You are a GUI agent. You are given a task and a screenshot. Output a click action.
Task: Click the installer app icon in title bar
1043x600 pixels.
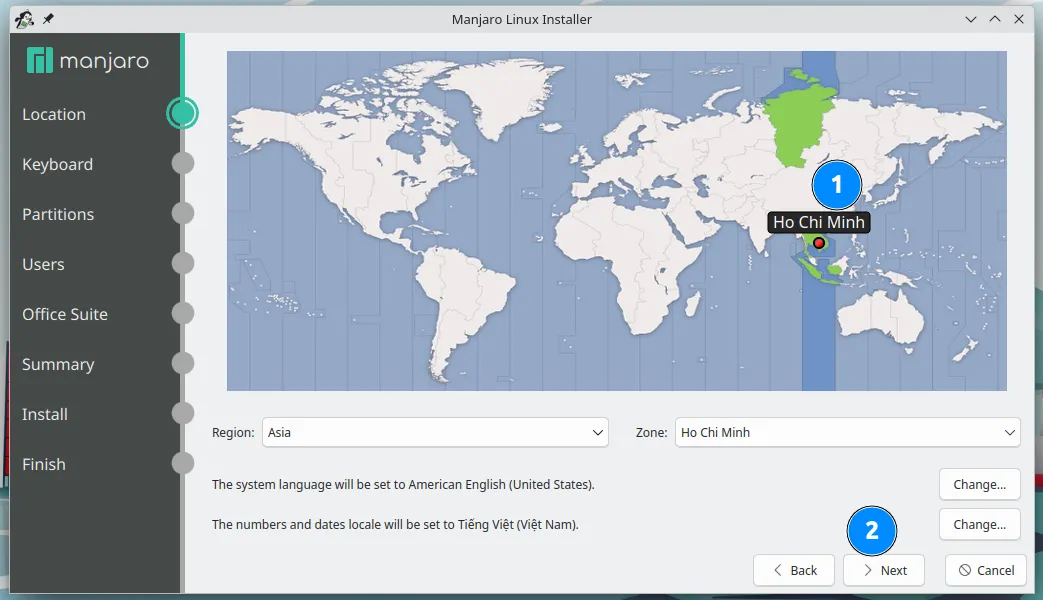[x=24, y=19]
